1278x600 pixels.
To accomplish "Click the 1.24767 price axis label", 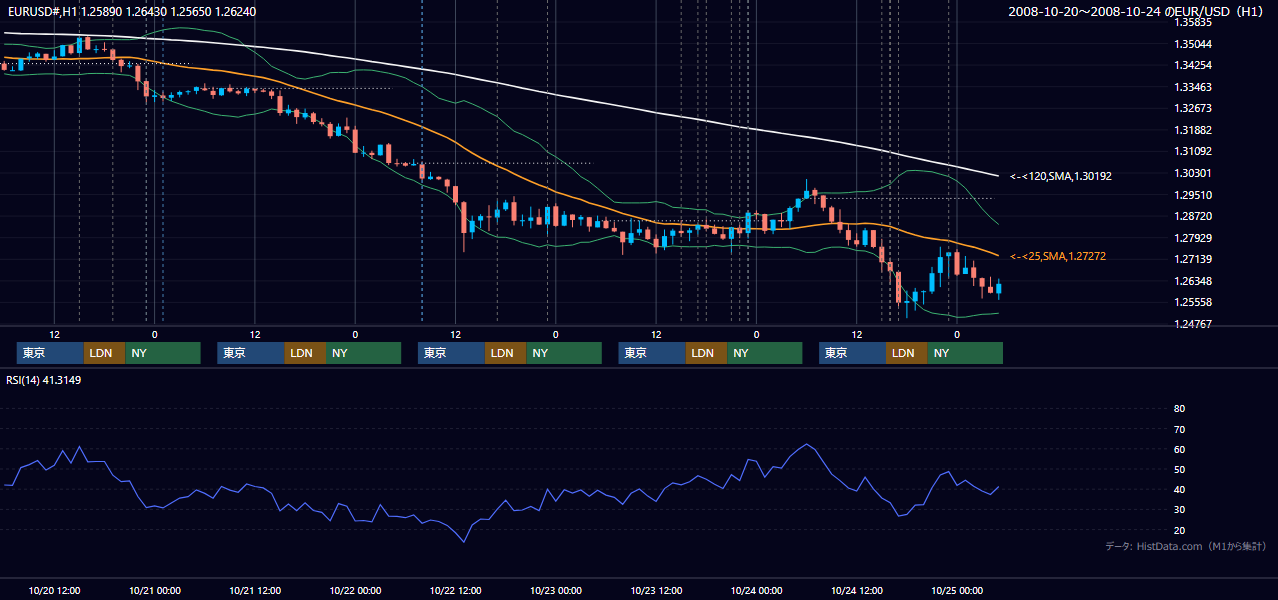I will tap(1192, 324).
